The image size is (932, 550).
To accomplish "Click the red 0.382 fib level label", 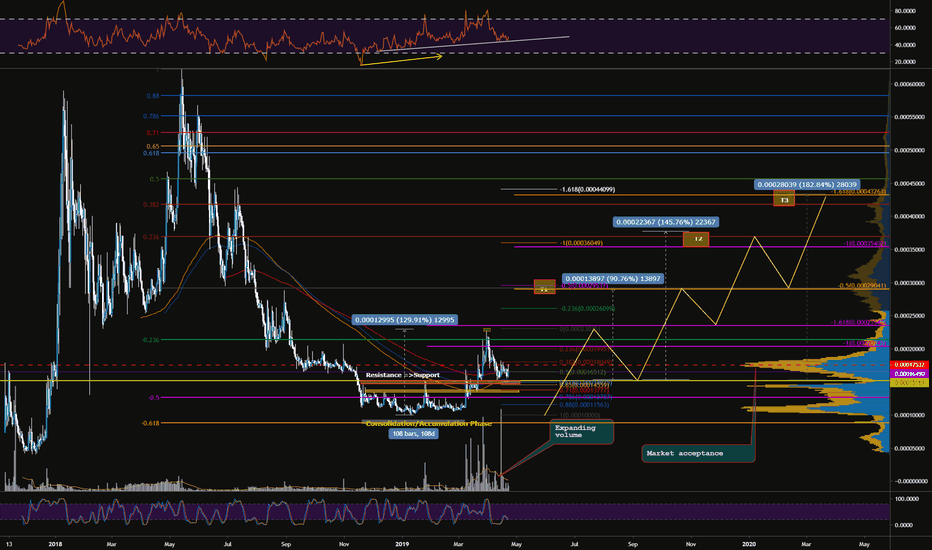I will coord(151,204).
